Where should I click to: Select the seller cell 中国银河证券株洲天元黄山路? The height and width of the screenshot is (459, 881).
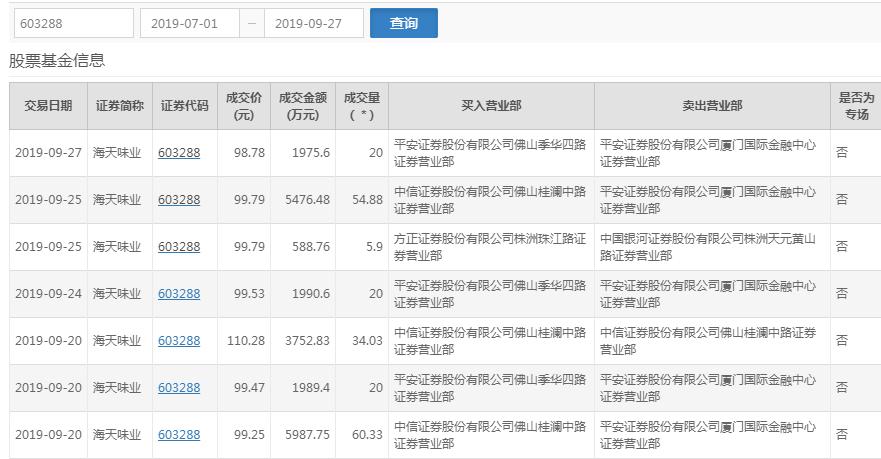712,247
